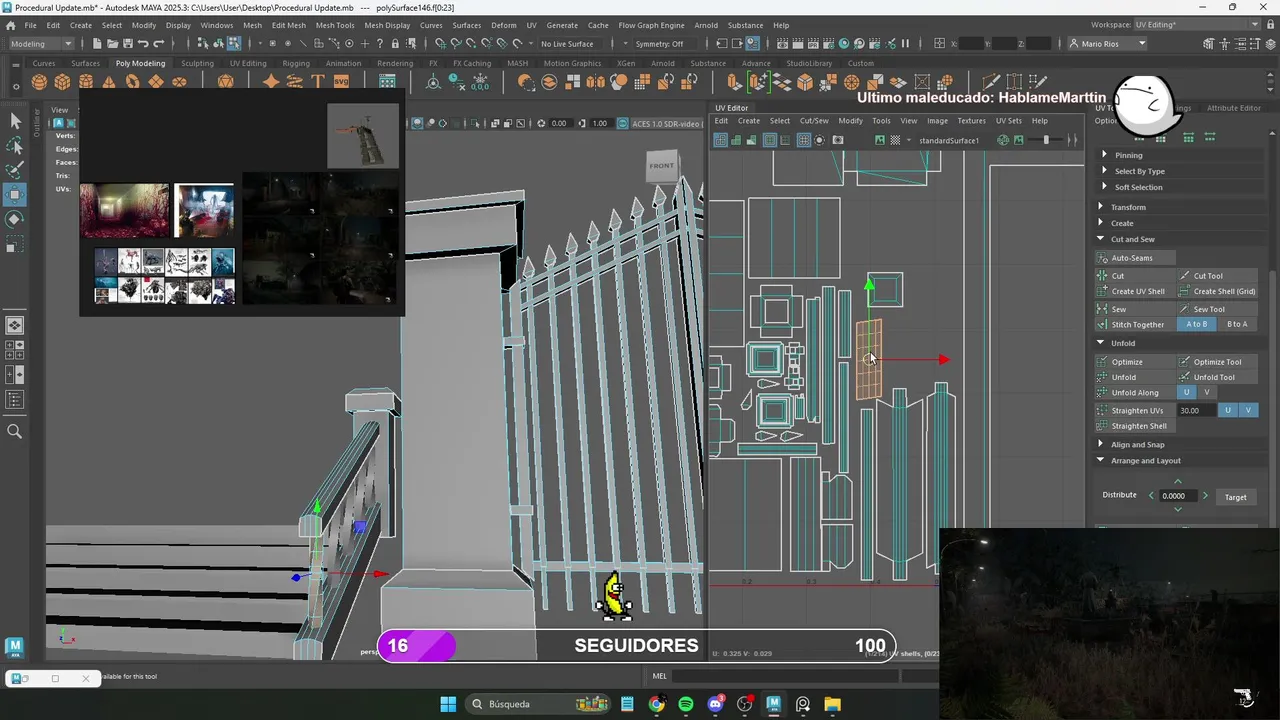The image size is (1280, 720).
Task: Expand the Create section in UV Toolkit
Action: click(1122, 223)
